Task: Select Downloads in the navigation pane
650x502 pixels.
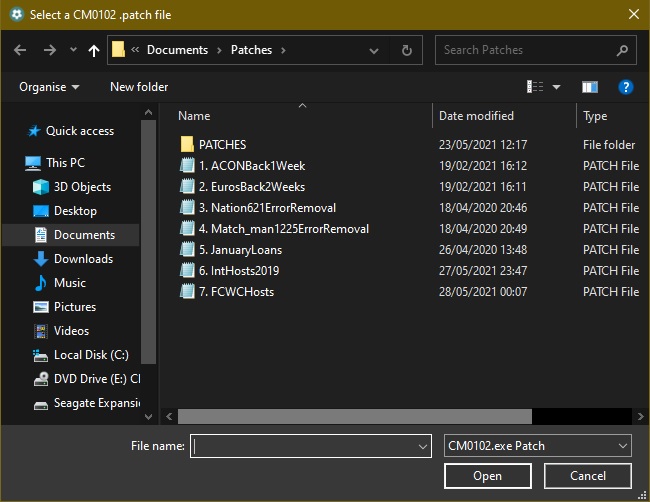Action: [x=83, y=259]
